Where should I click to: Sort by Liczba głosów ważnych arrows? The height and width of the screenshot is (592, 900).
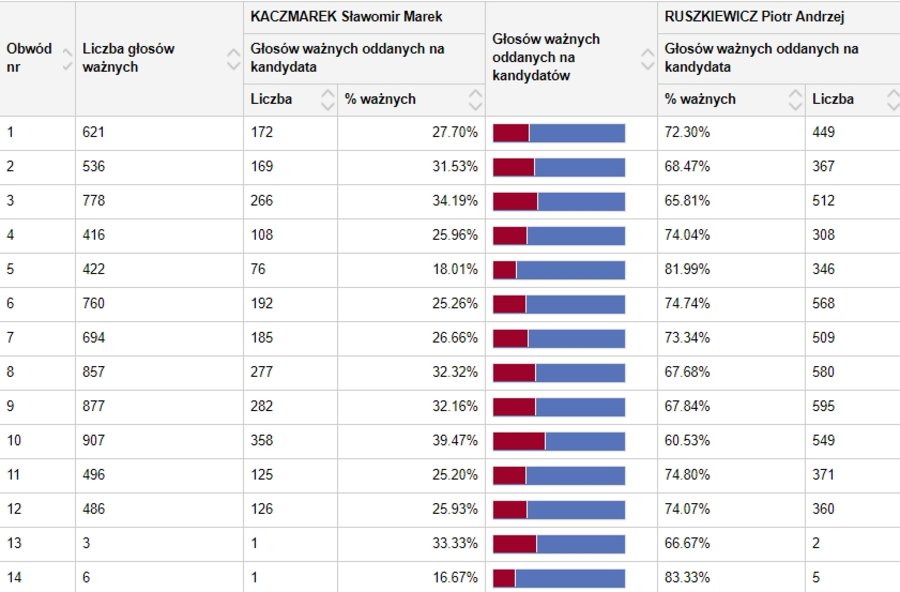click(x=233, y=58)
